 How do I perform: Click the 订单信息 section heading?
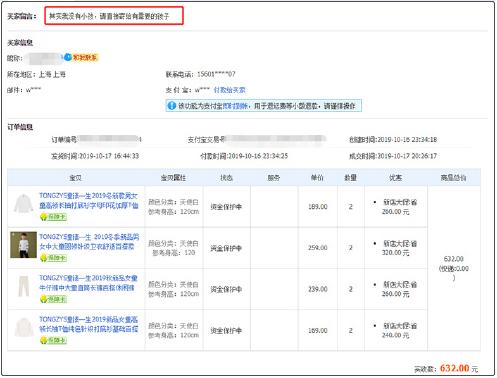click(20, 127)
